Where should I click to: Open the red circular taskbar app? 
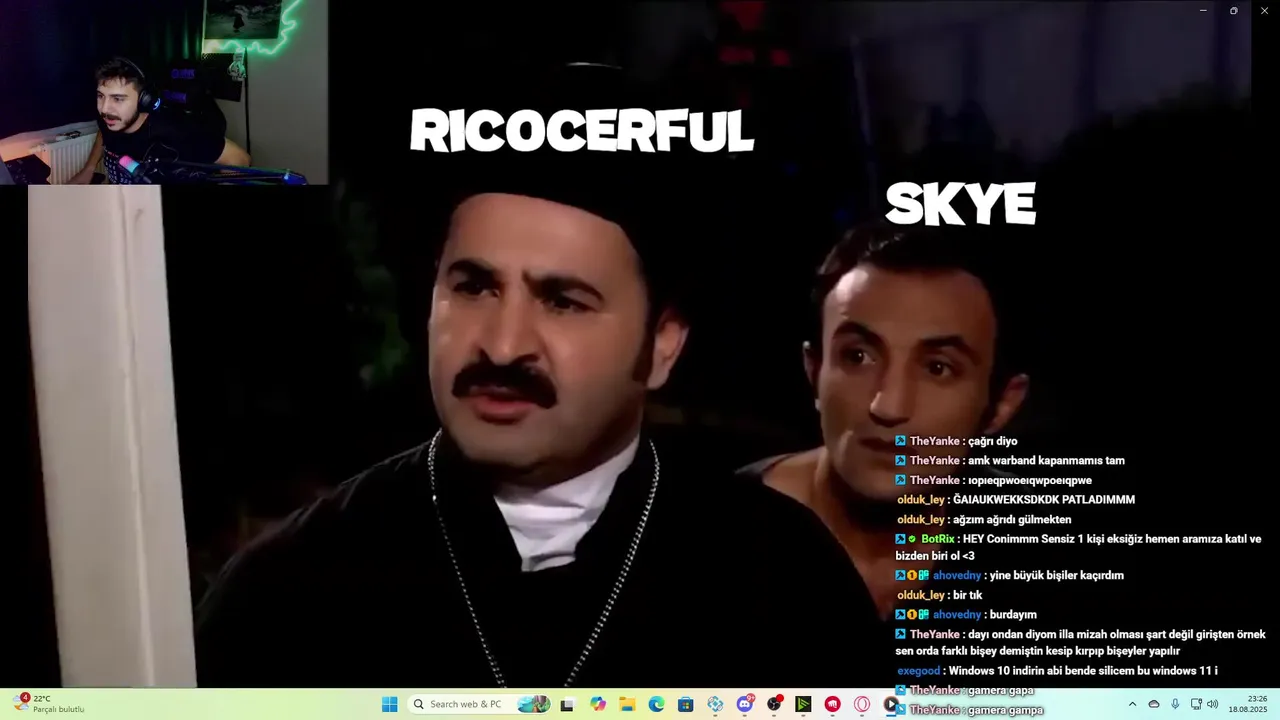(832, 704)
